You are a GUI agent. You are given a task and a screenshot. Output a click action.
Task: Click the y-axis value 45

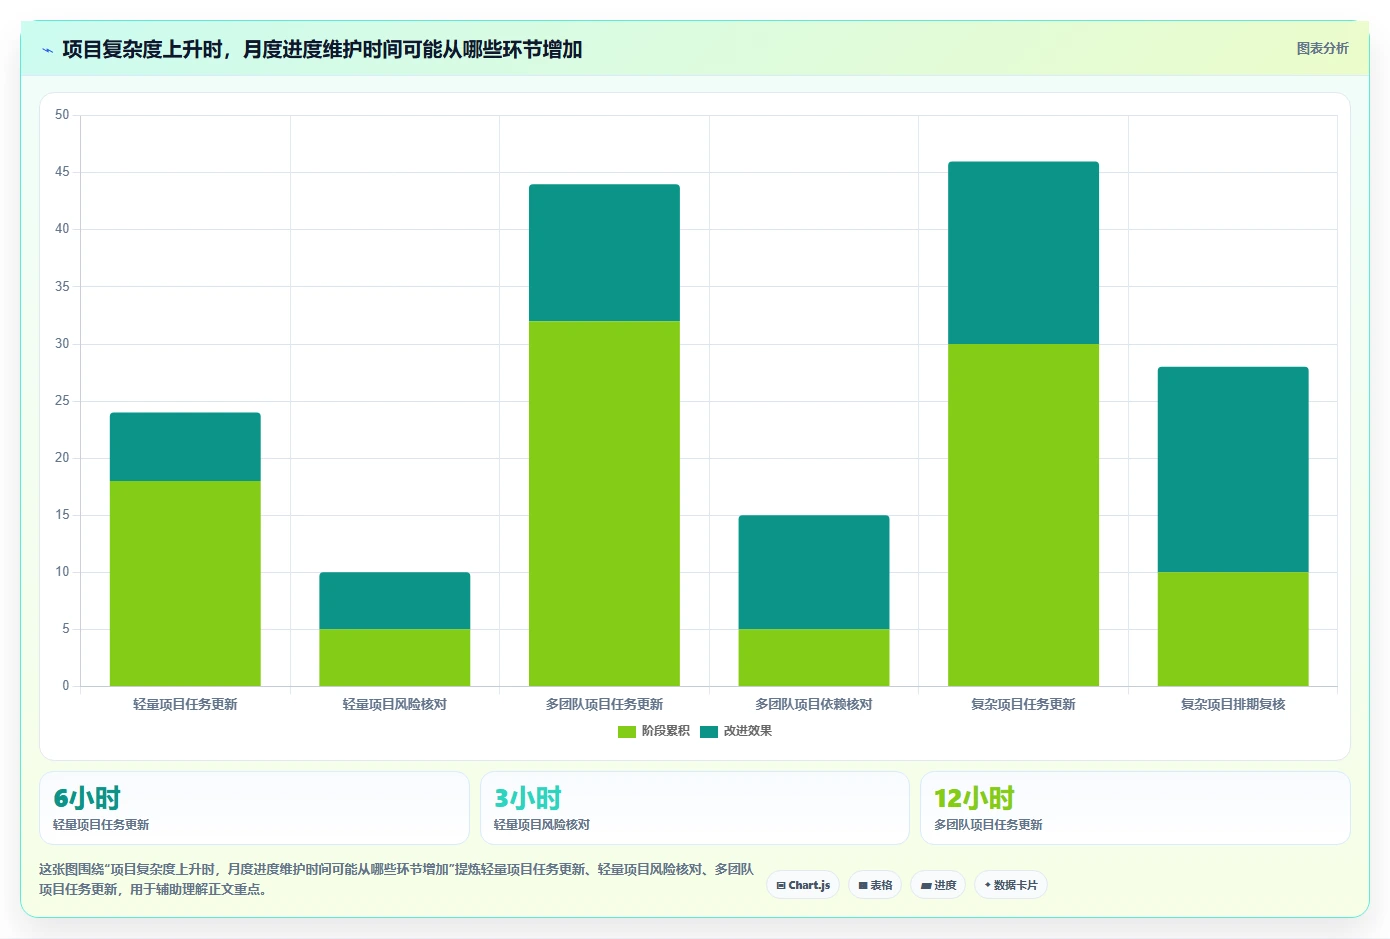[x=62, y=172]
